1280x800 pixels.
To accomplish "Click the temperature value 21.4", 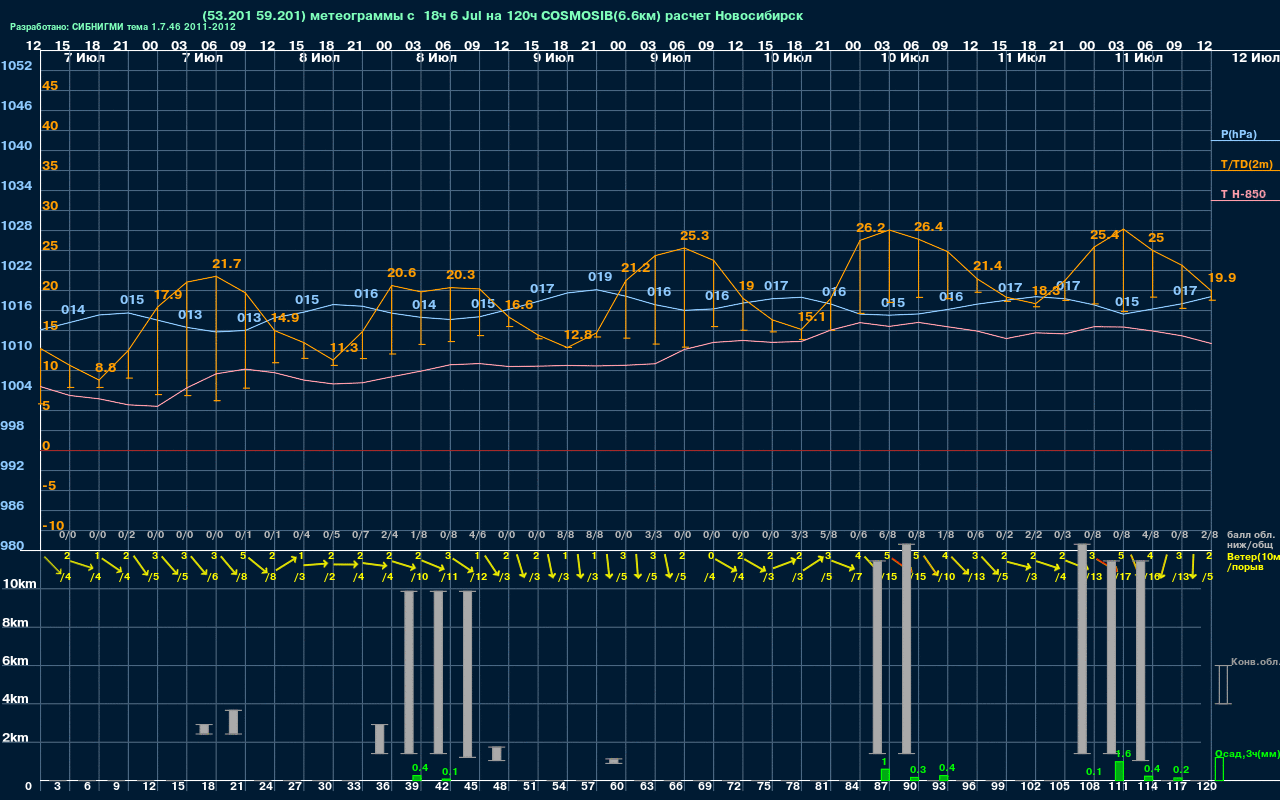I will pyautogui.click(x=987, y=266).
